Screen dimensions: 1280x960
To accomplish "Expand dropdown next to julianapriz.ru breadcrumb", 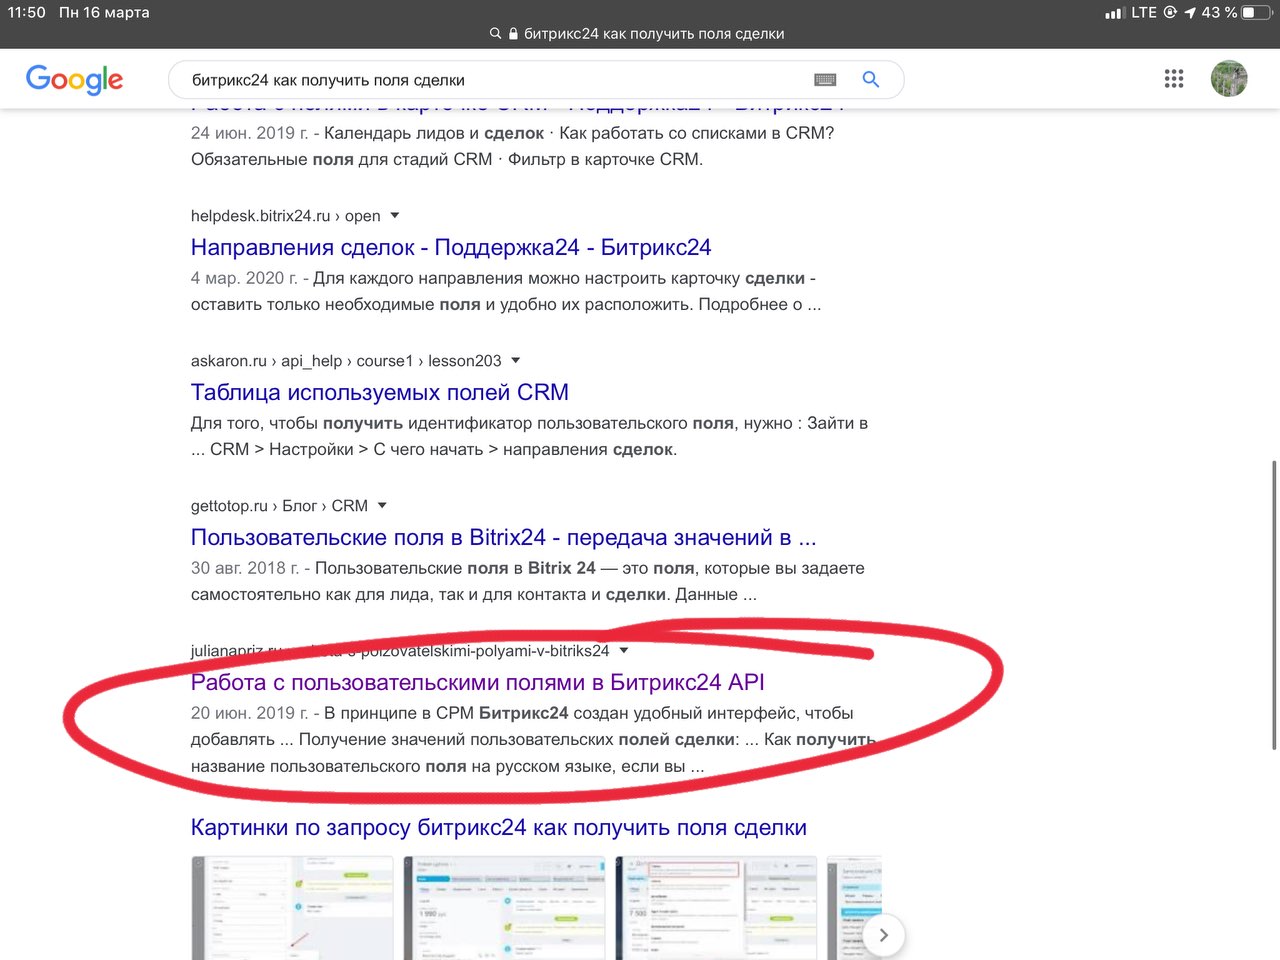I will click(x=624, y=650).
